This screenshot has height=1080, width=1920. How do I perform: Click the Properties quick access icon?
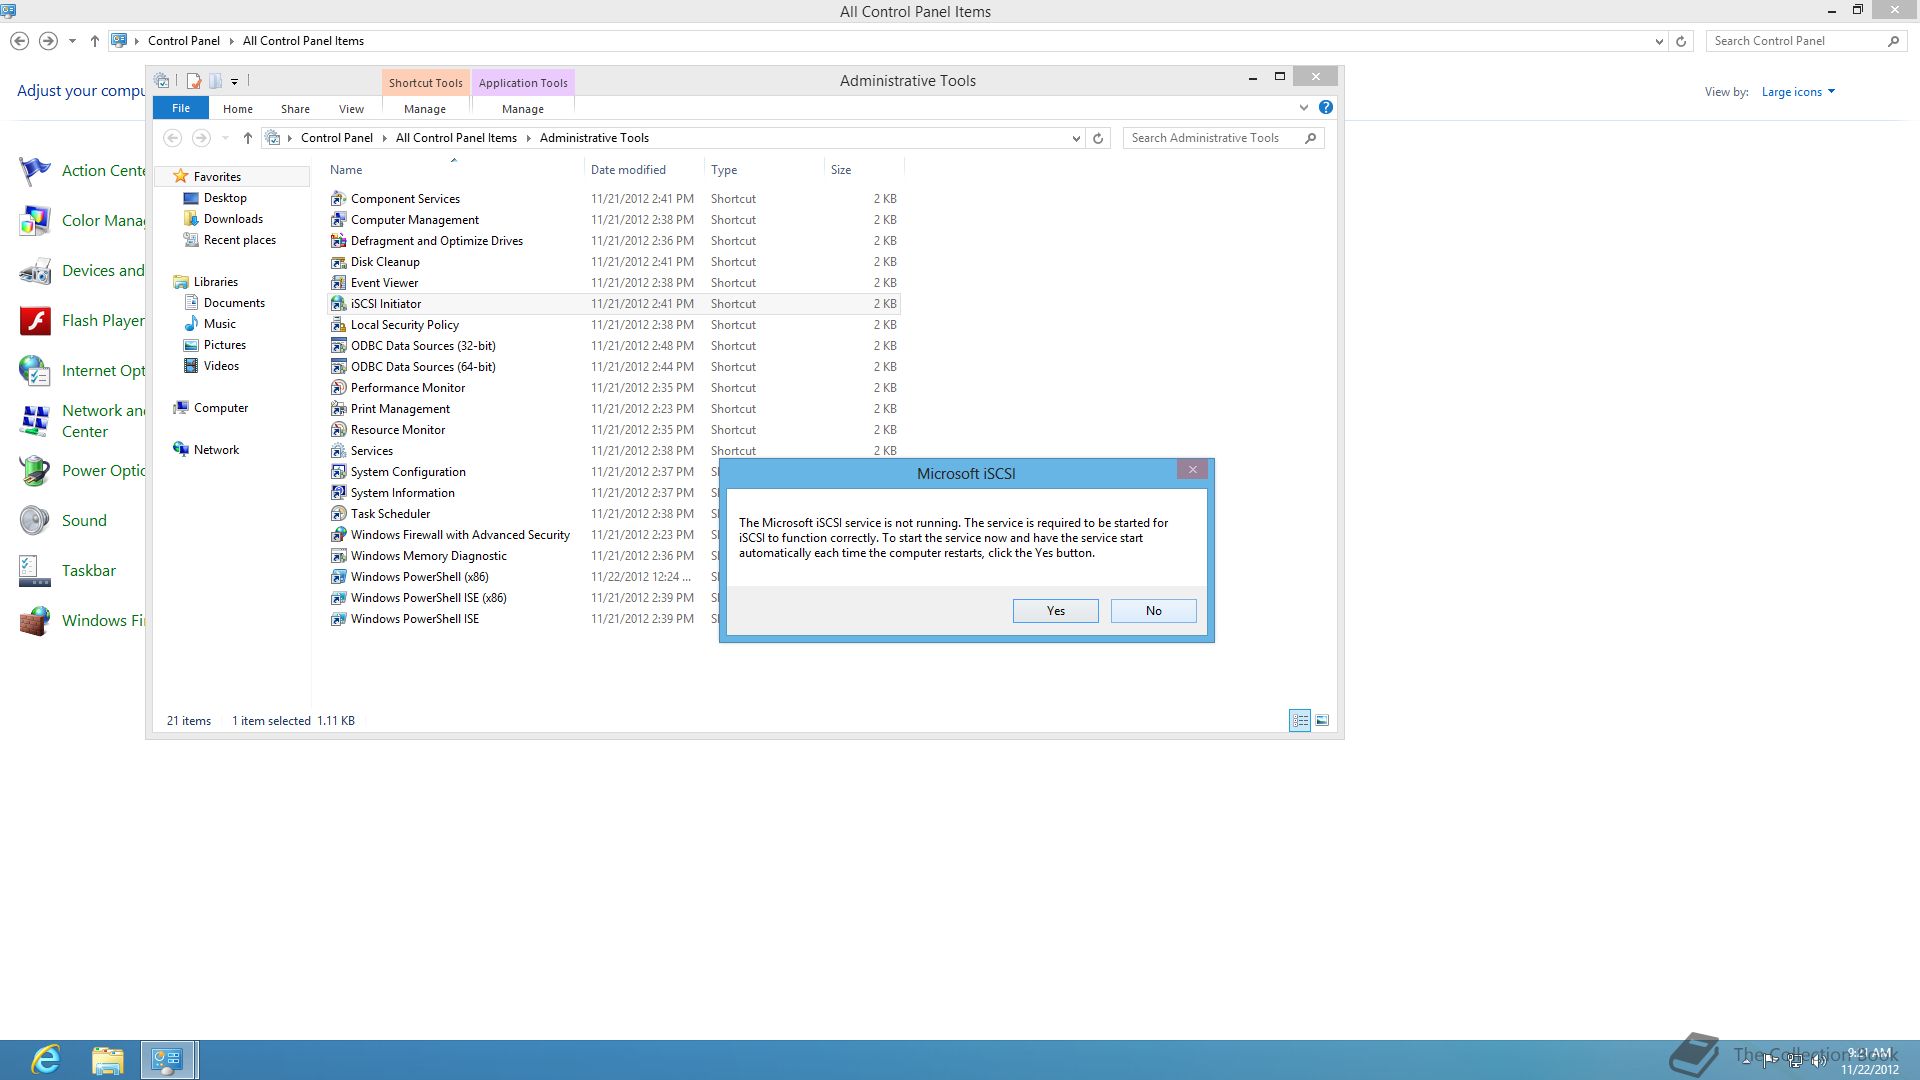pos(194,81)
